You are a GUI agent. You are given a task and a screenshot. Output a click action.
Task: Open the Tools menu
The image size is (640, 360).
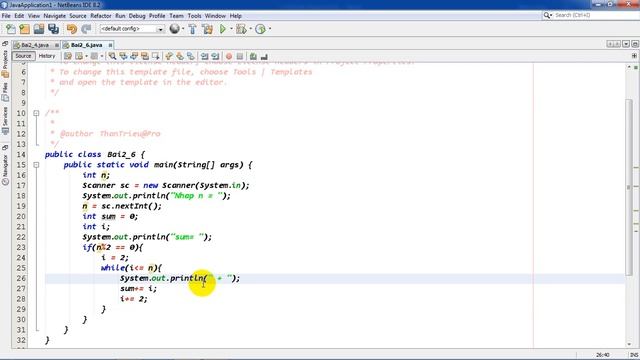194,16
